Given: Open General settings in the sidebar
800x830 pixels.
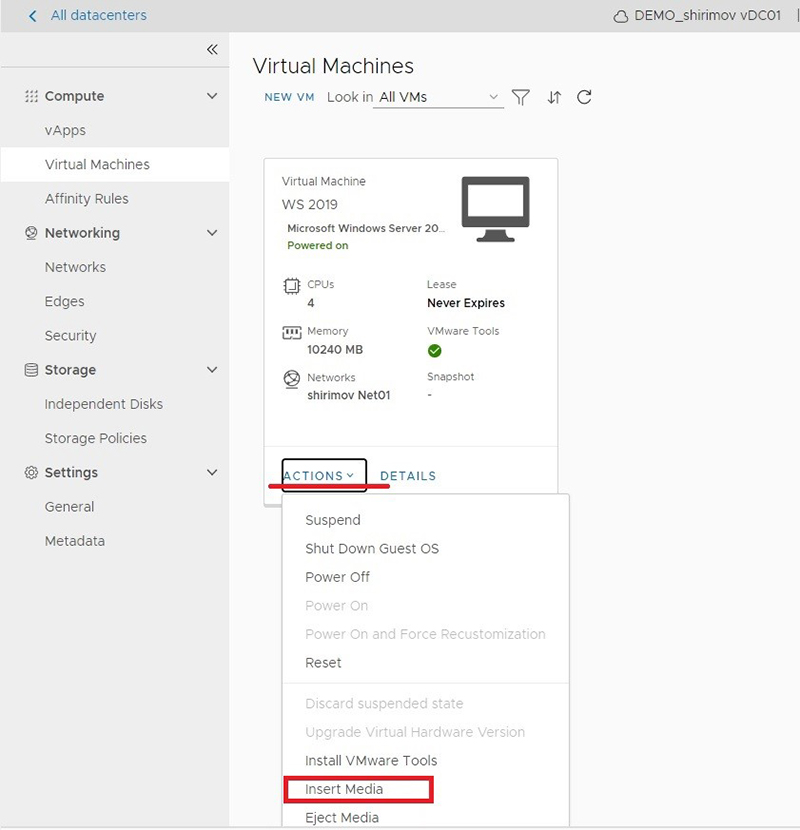Looking at the screenshot, I should [x=69, y=507].
